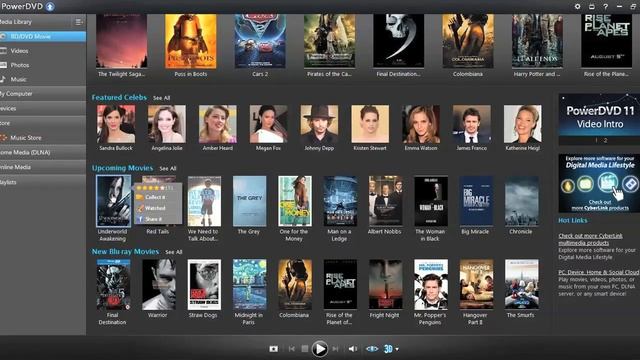Viewport: 640px width, 360px height.
Task: Open Fright Night Blu-ray poster
Action: (385, 284)
